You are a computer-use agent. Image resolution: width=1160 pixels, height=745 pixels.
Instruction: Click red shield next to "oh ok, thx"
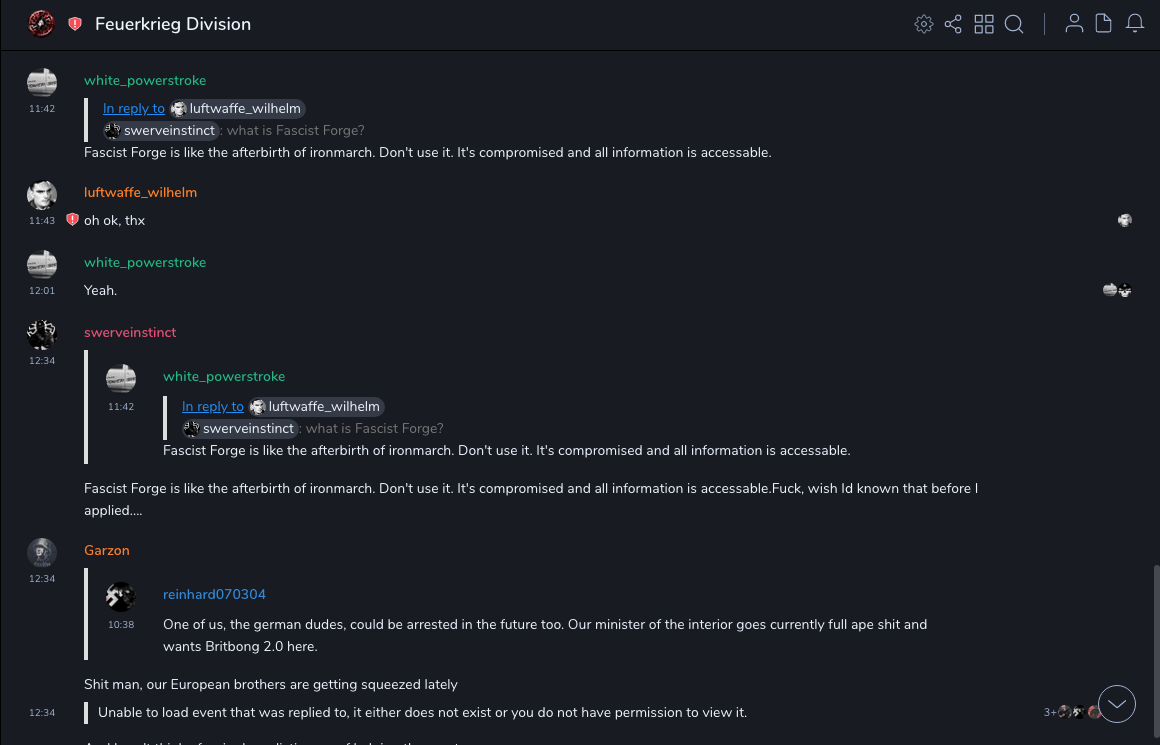coord(72,220)
